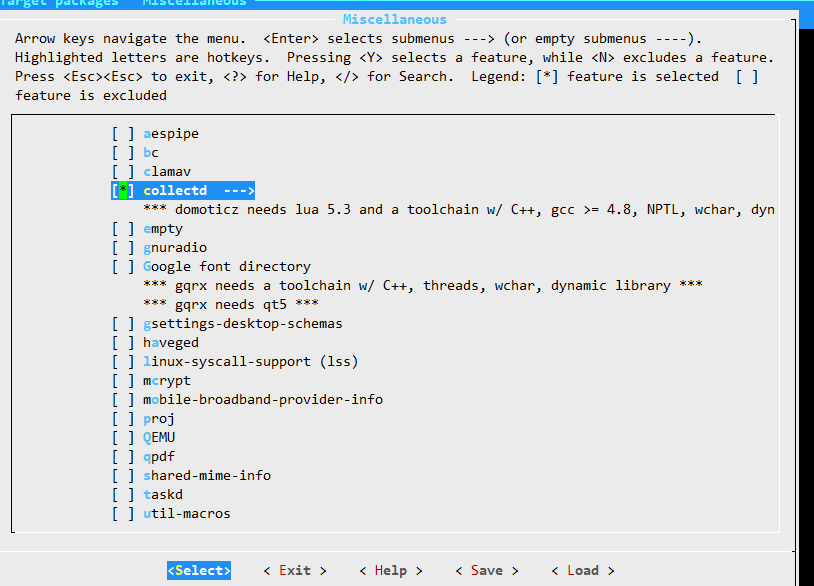Select the util-macros entry label
Viewport: 814px width, 586px height.
coord(187,514)
